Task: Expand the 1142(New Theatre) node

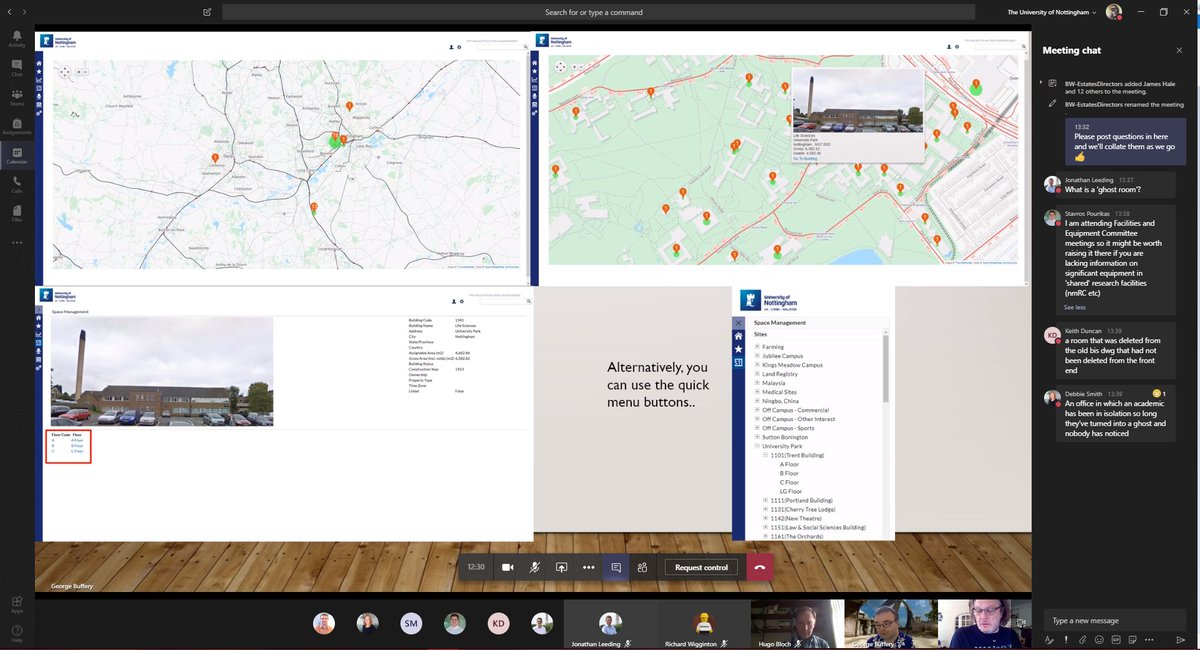Action: (766, 518)
